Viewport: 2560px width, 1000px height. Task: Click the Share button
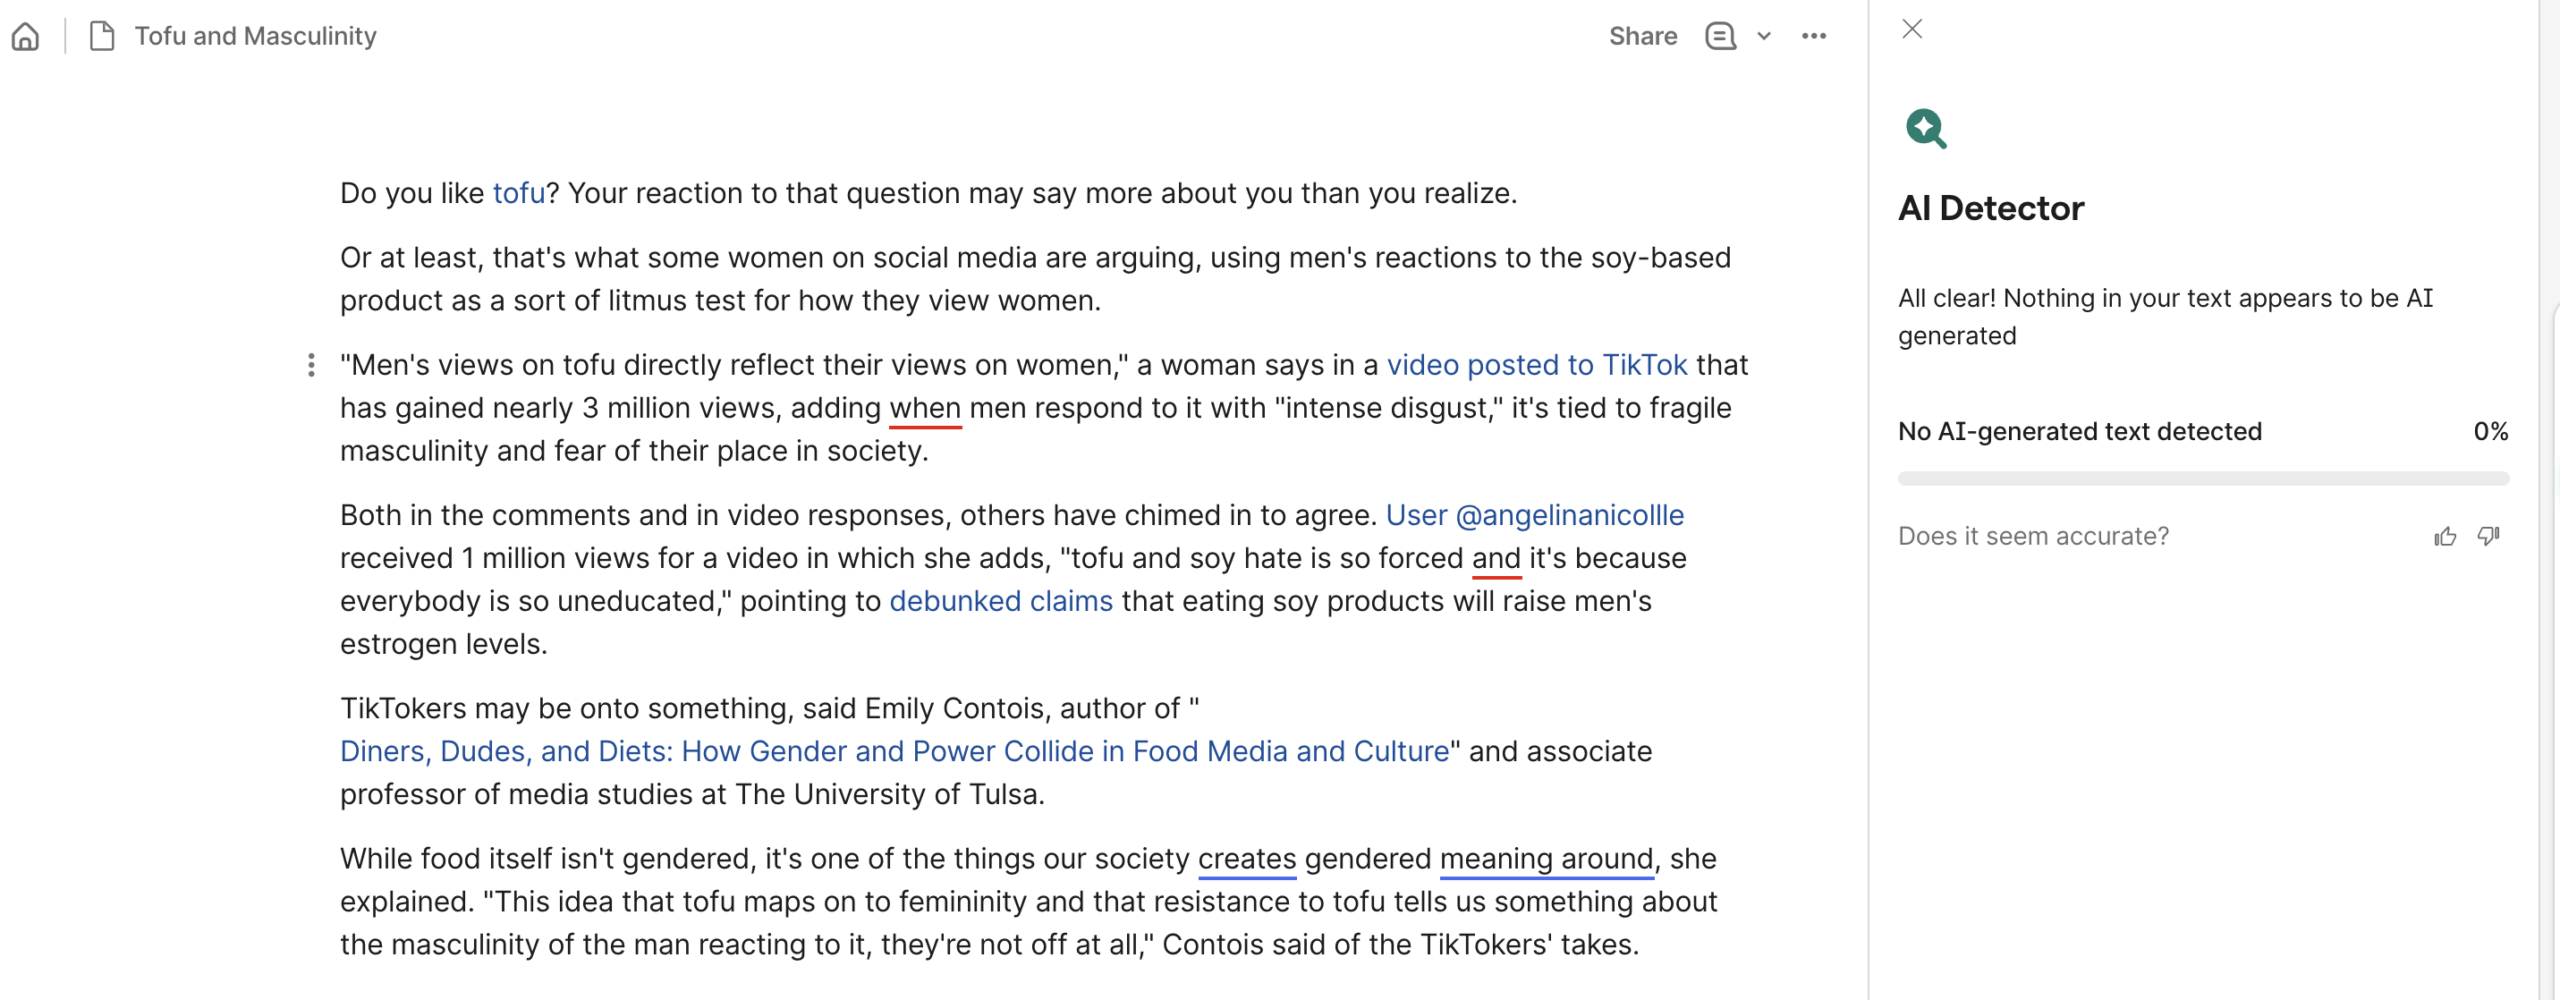[x=1643, y=36]
